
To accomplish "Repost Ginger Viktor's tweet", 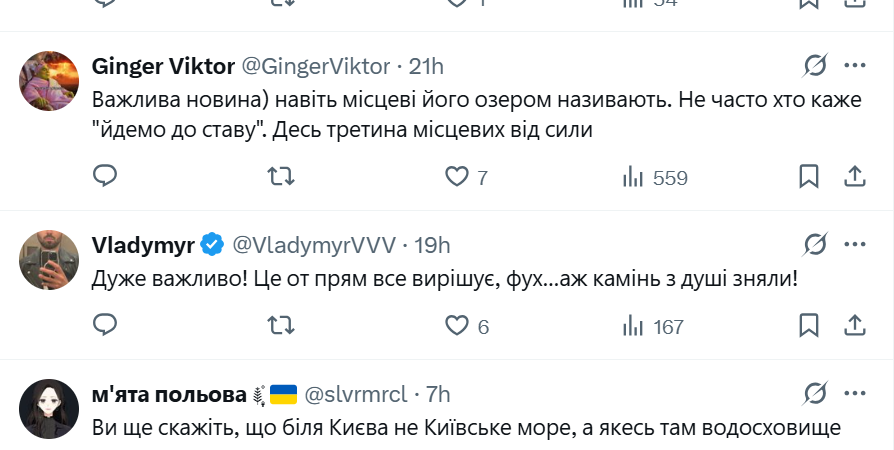I will tap(281, 177).
